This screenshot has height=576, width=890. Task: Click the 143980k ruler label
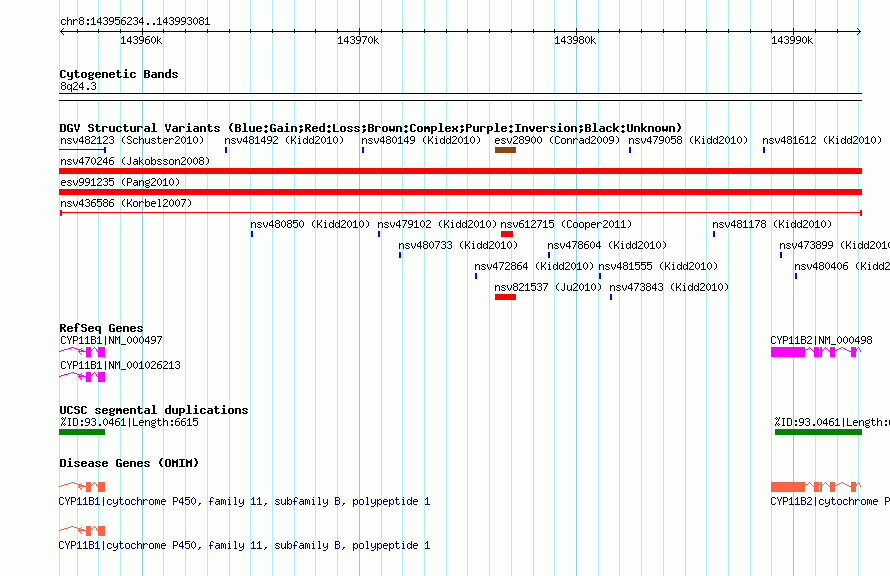575,41
